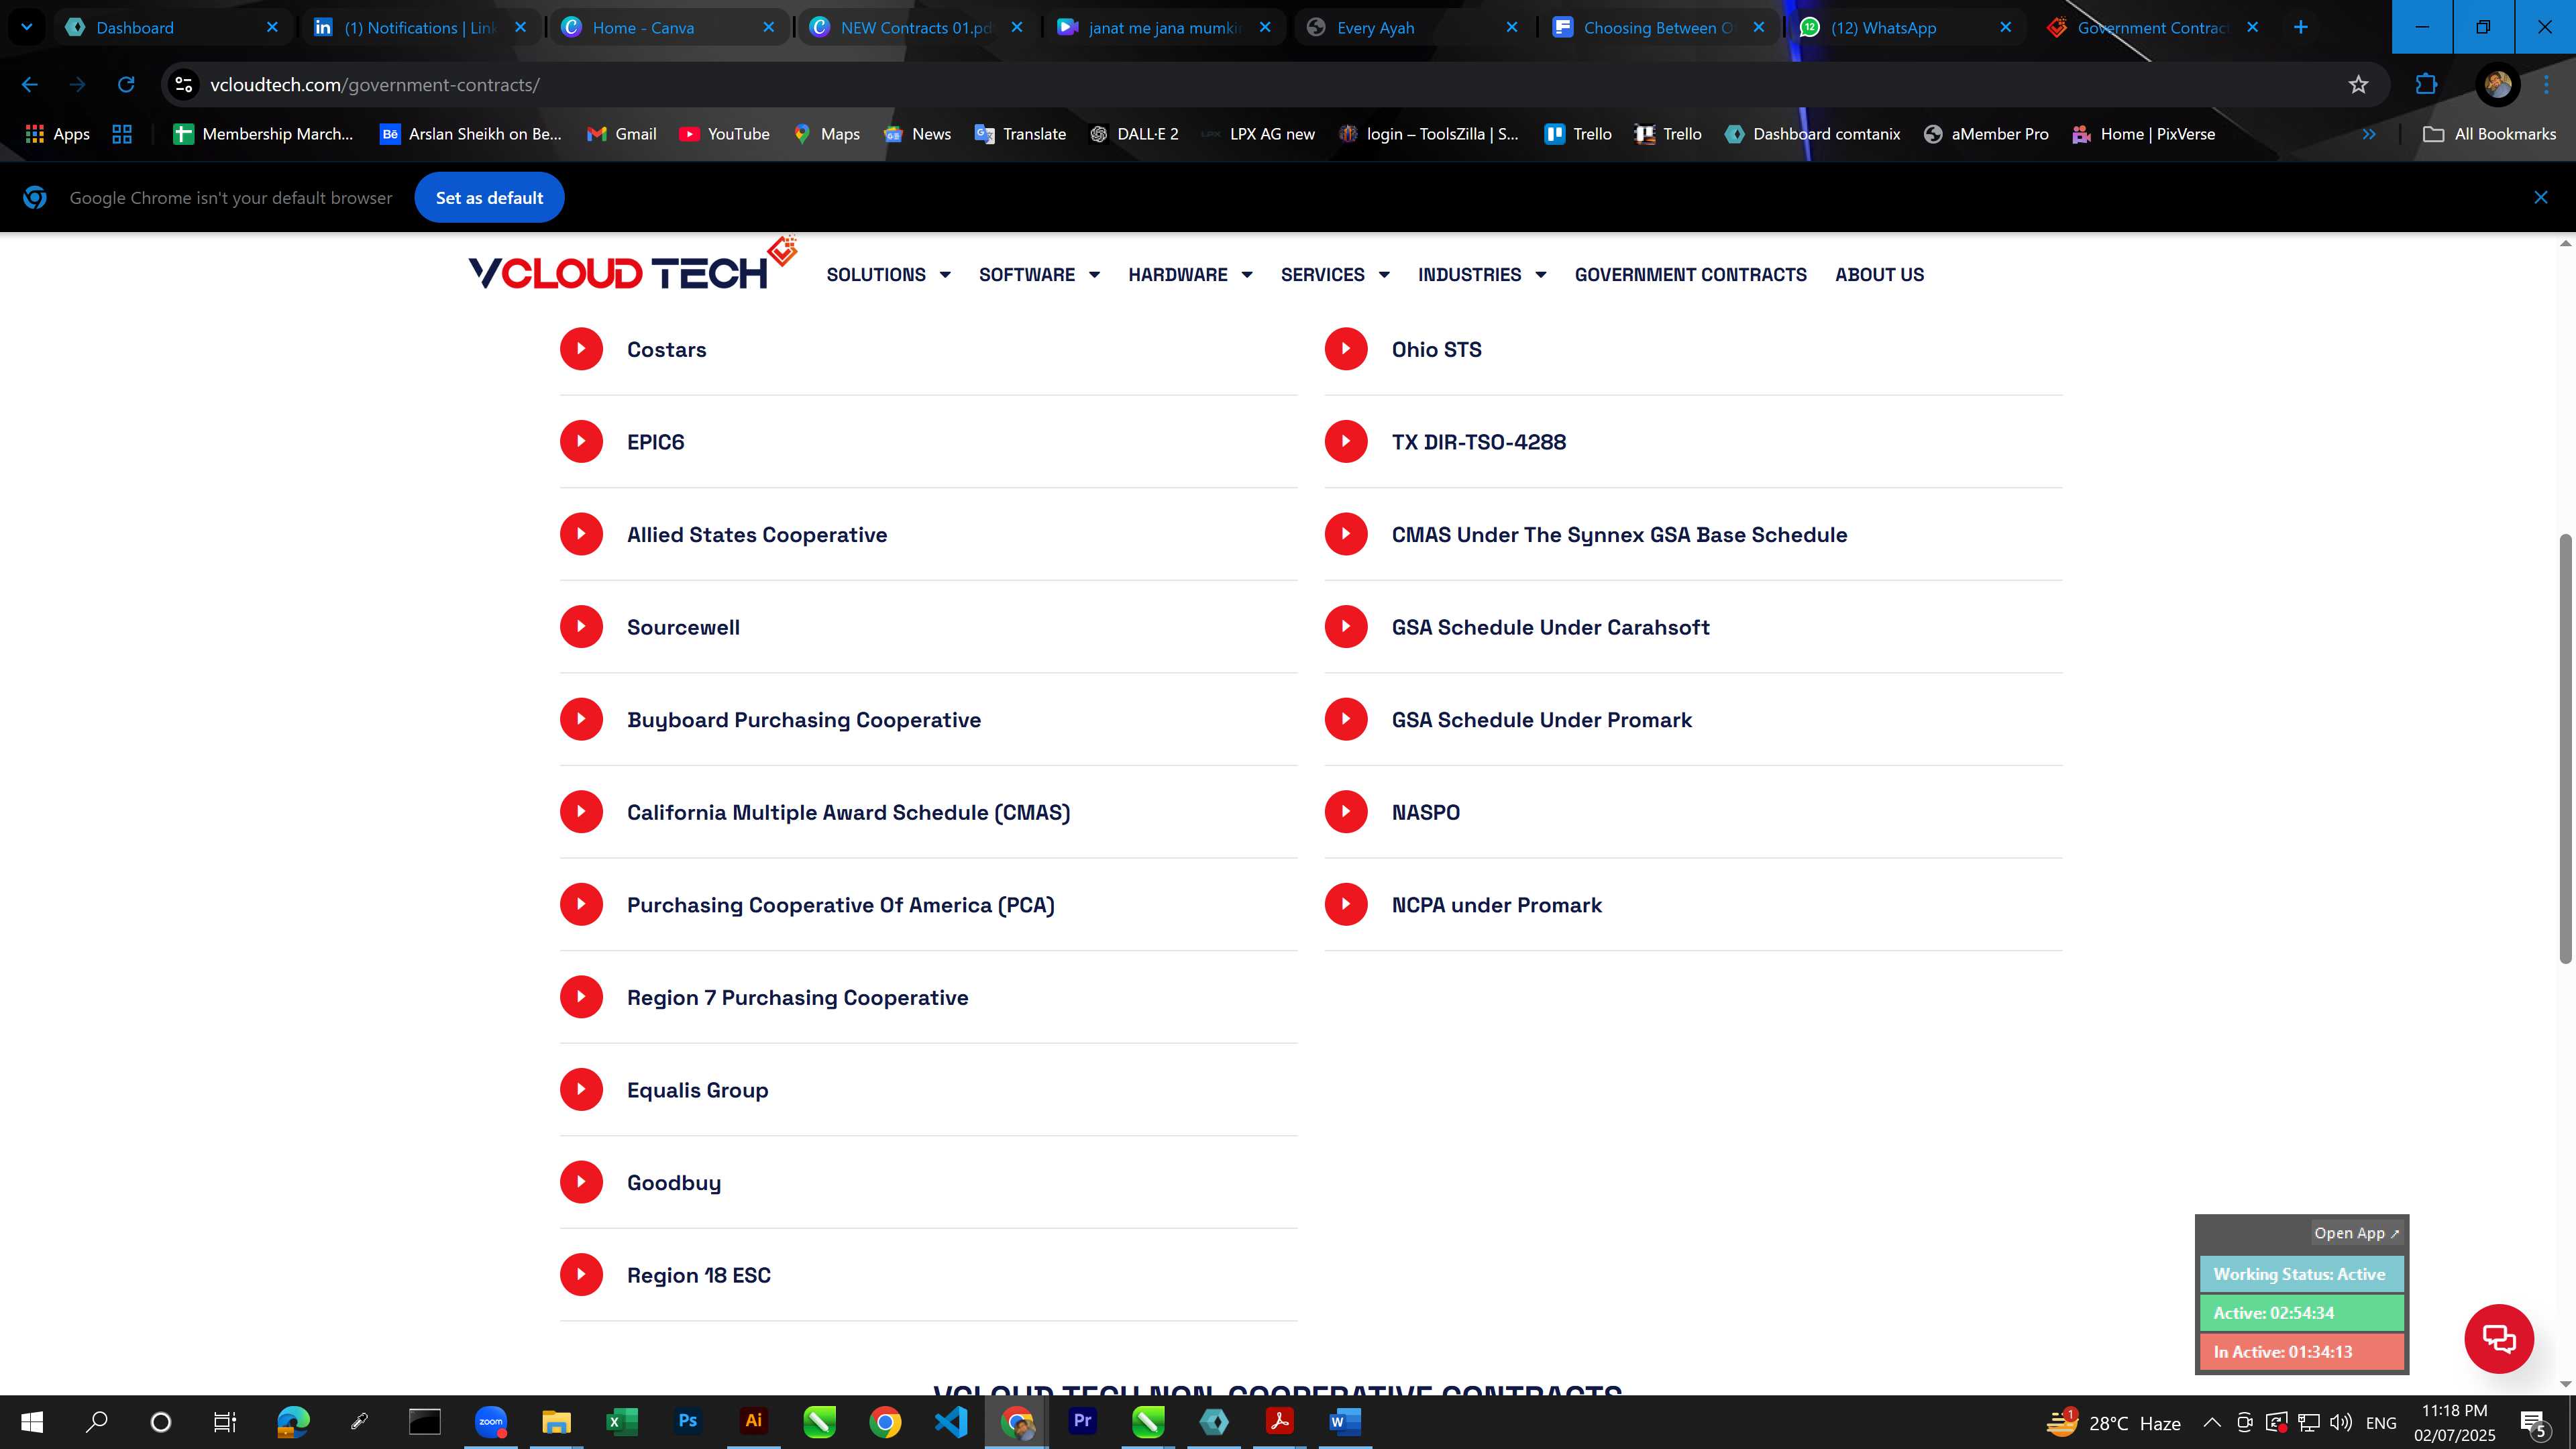Open Visual Studio Code from the taskbar
The image size is (2576, 1449).
pos(951,1421)
